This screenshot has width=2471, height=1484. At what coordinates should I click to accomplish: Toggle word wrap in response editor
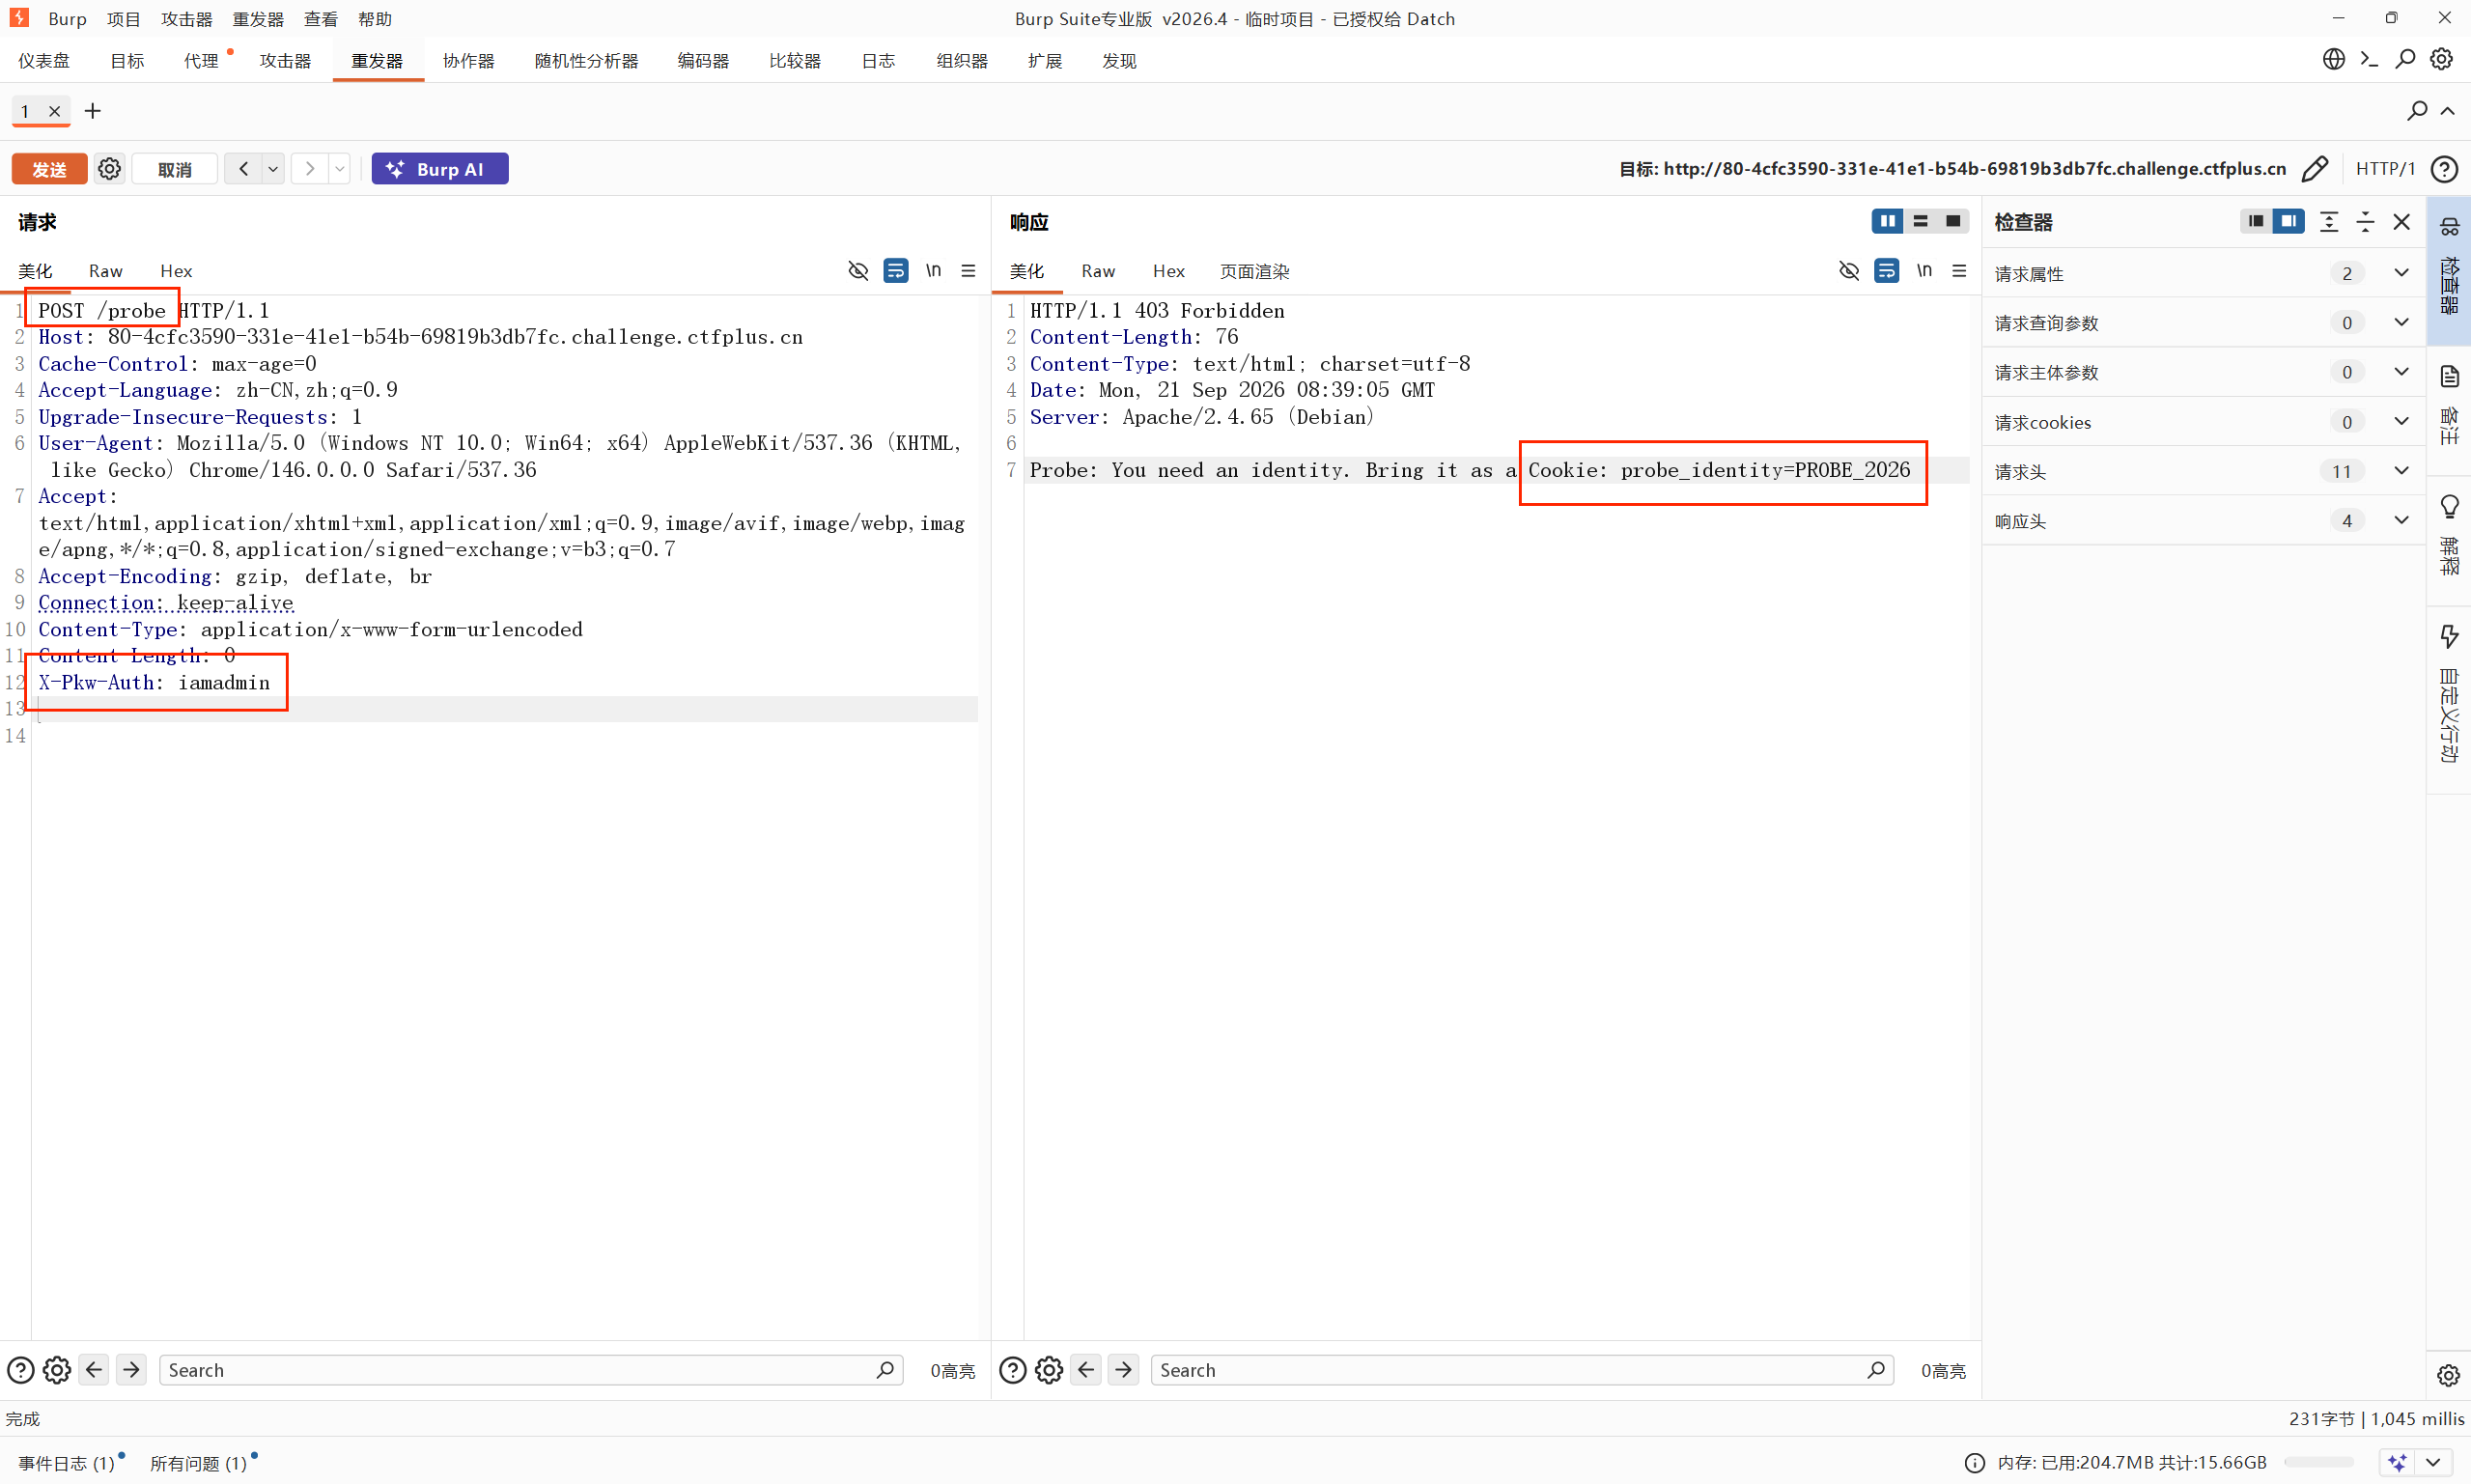coord(1887,271)
